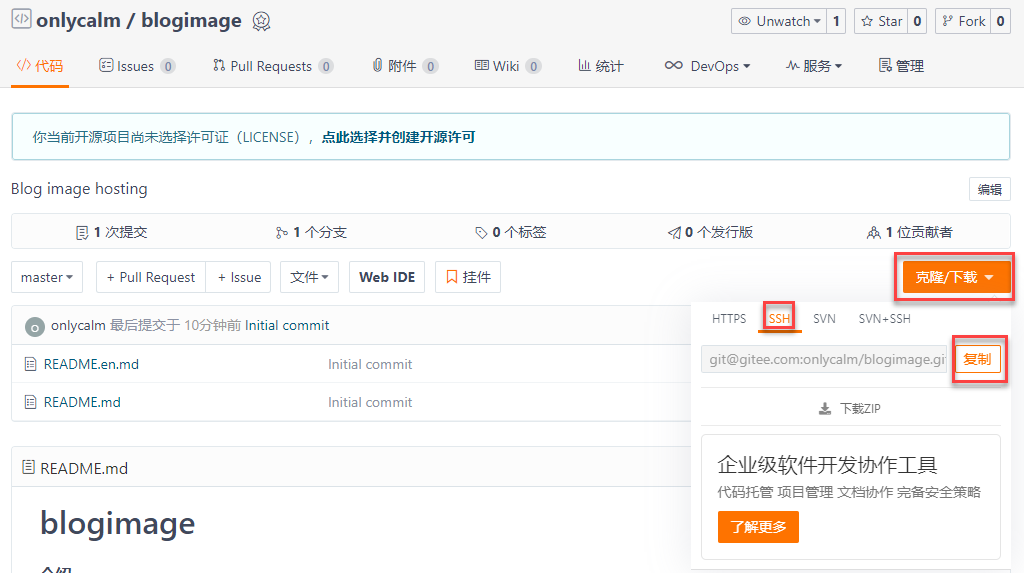Click the download icon beside 下载ZIP
This screenshot has height=573, width=1024.
[825, 409]
